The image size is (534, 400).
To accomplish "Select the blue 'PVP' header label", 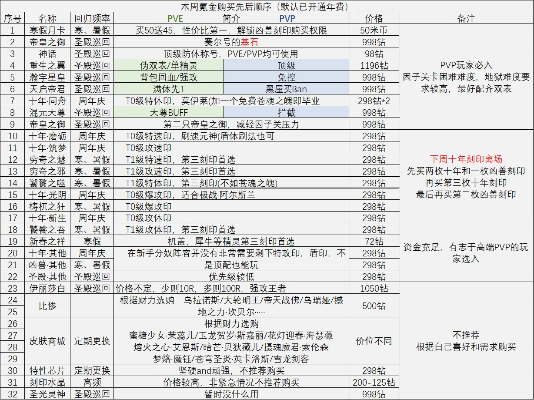I will pyautogui.click(x=287, y=18).
